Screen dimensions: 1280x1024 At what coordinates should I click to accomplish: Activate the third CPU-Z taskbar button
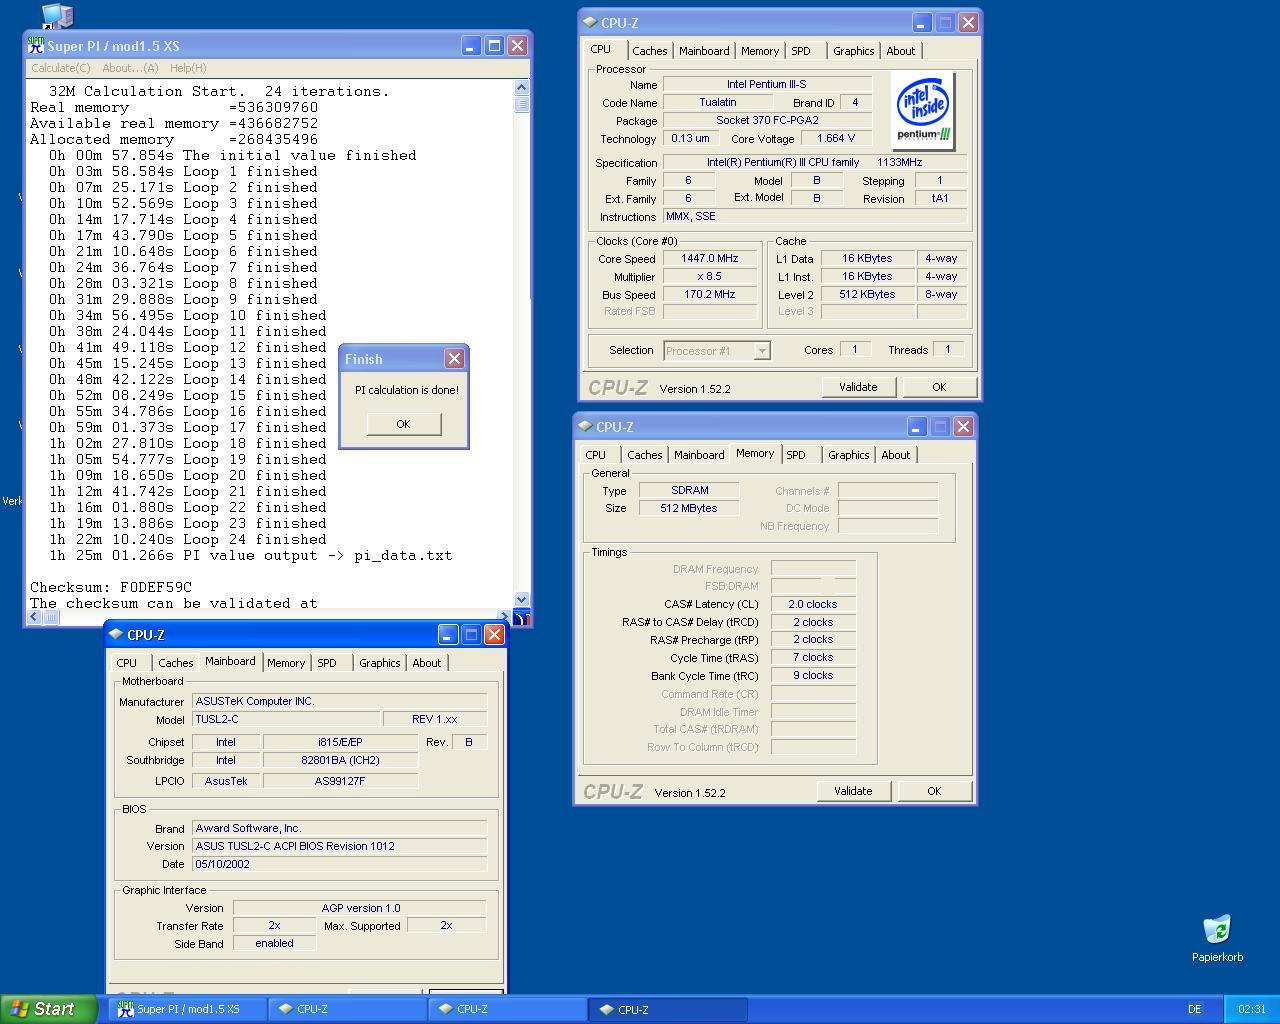tap(667, 1009)
